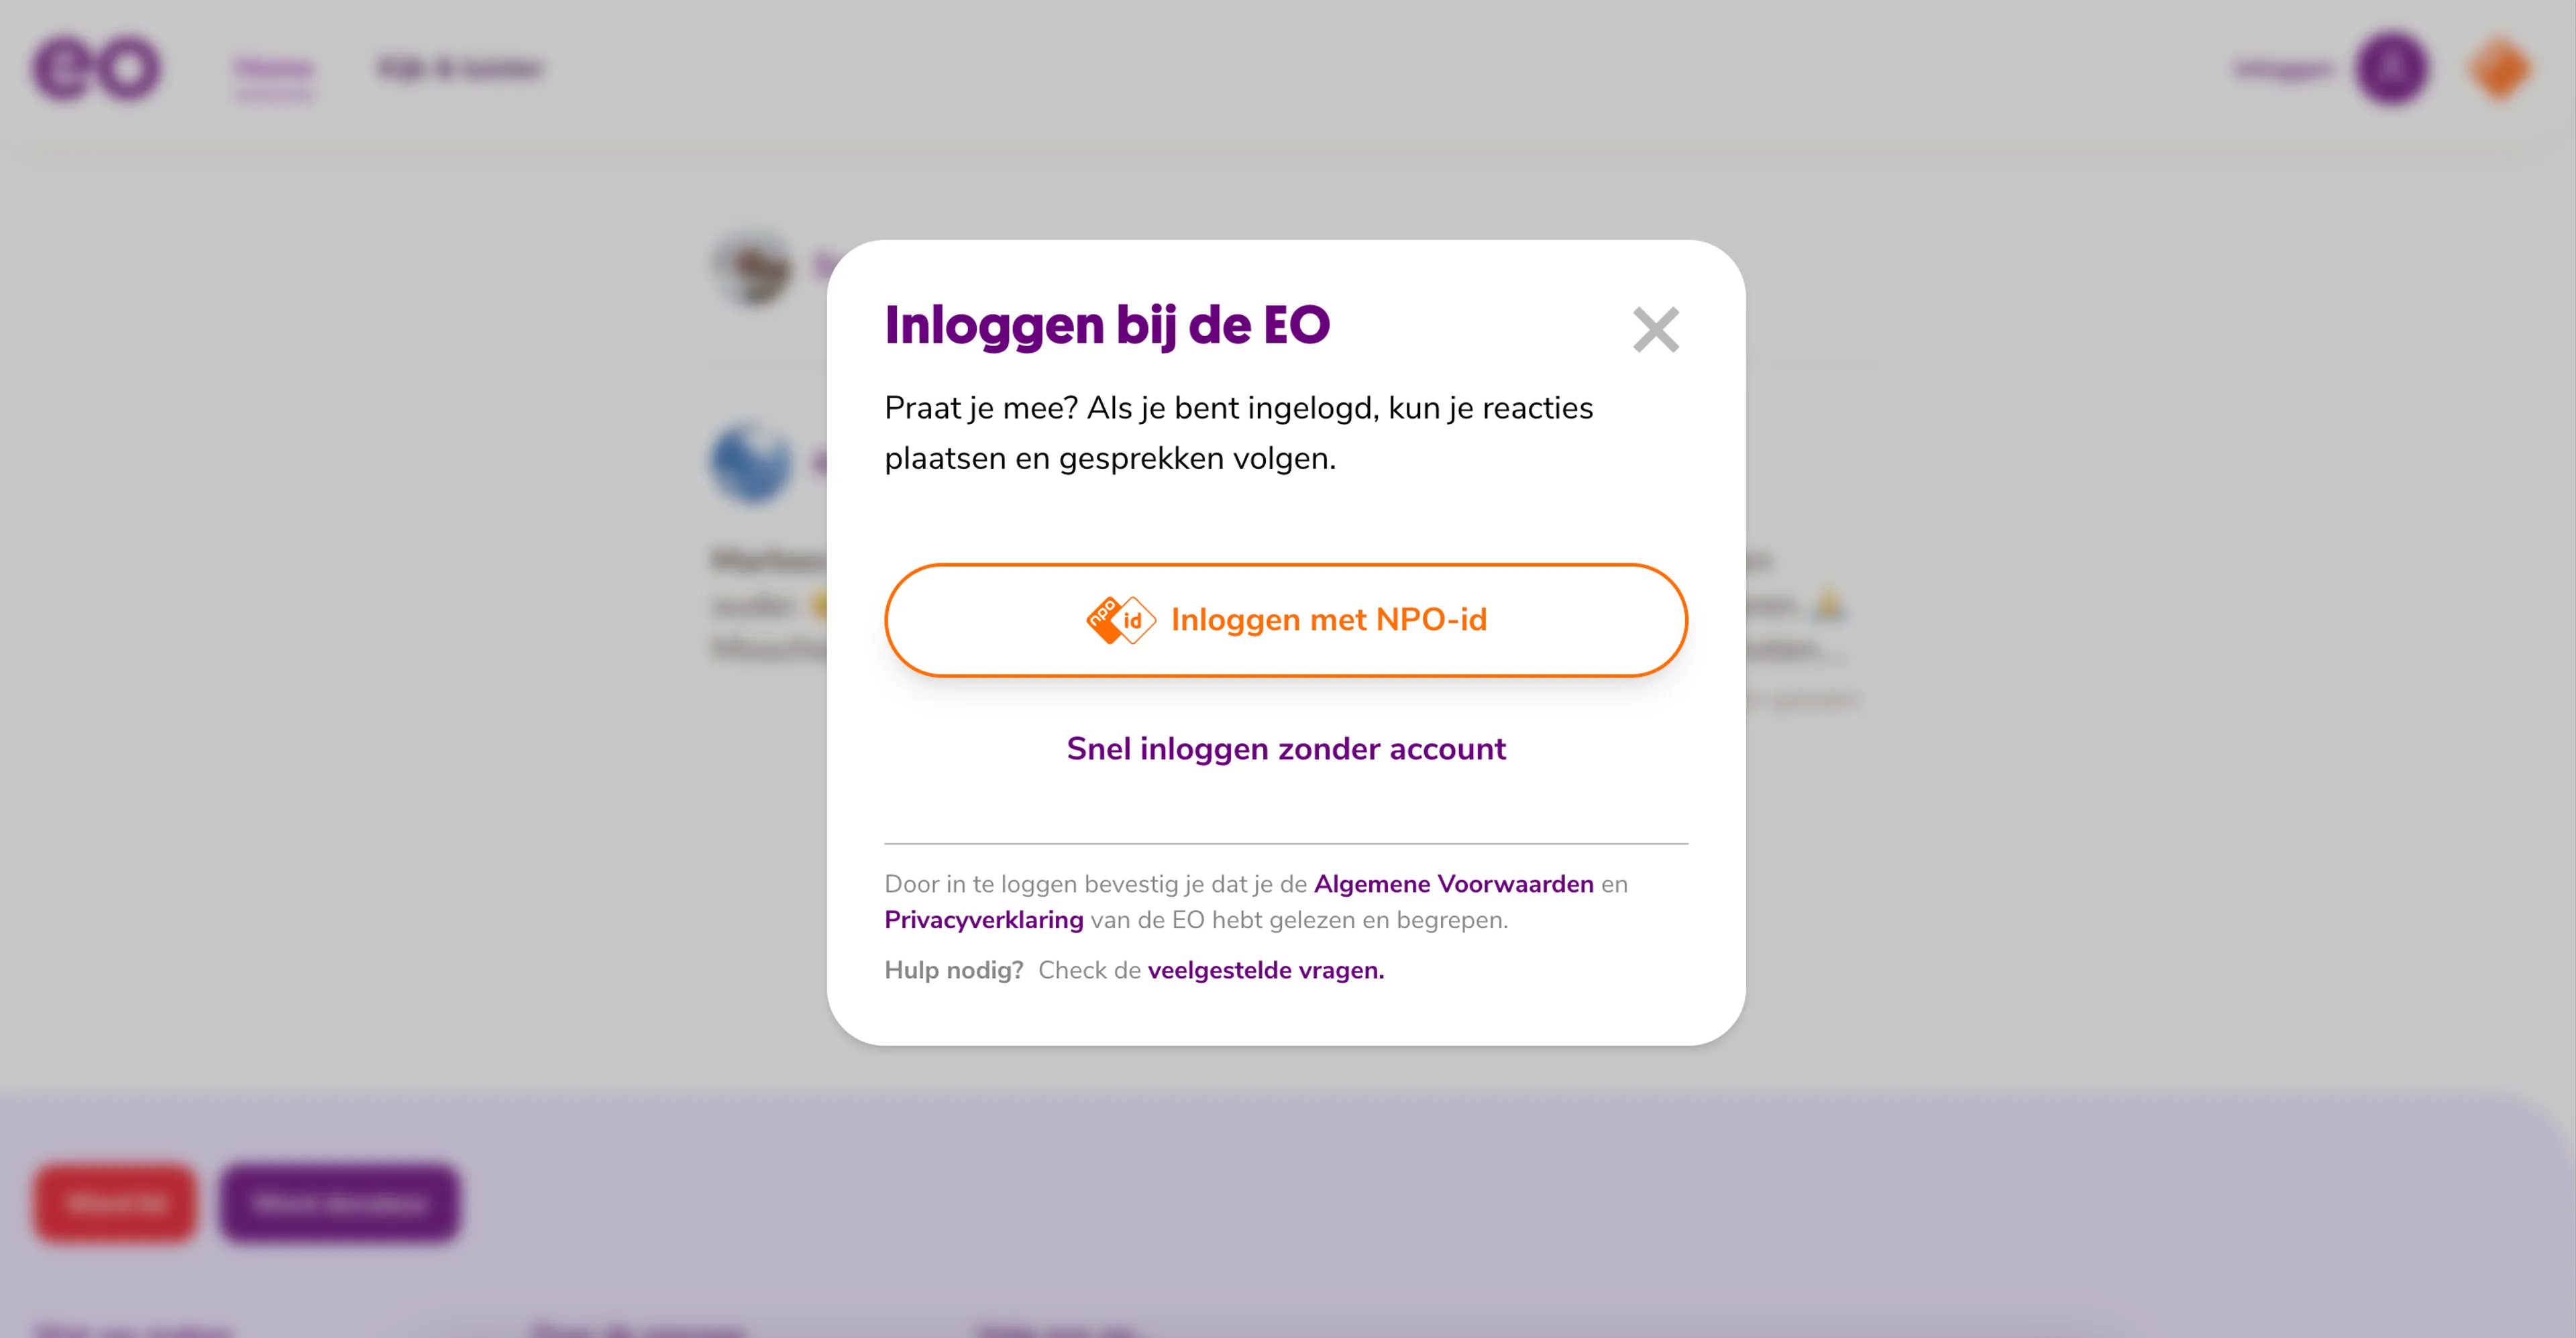Close the login dialog with the X

click(1655, 330)
